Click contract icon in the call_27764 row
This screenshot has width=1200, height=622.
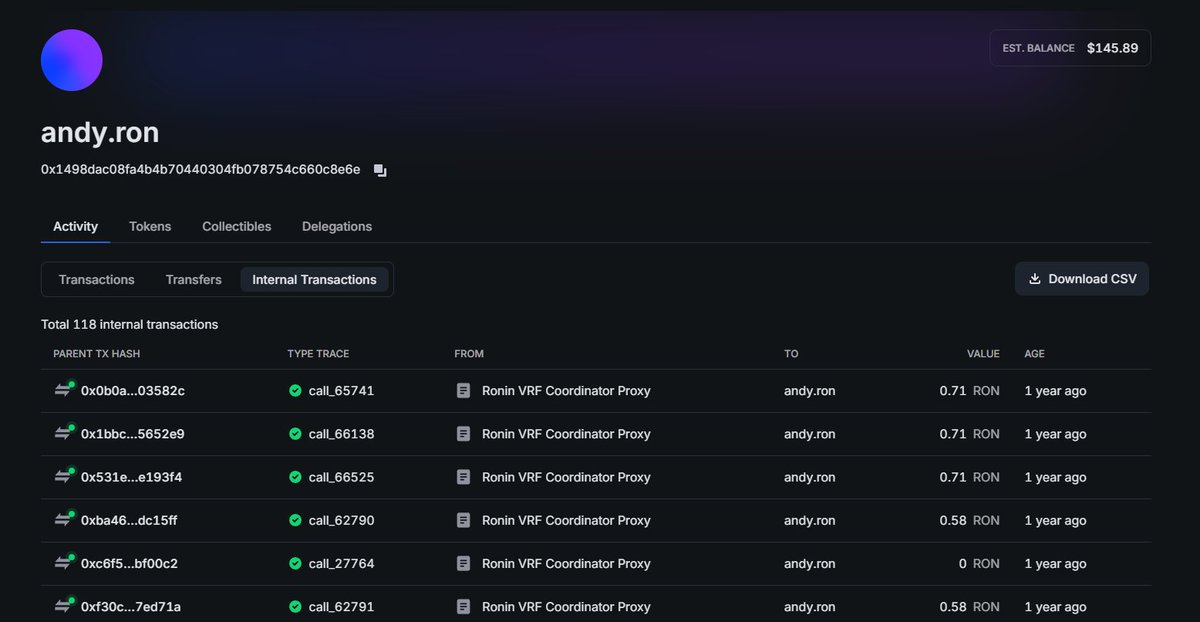[463, 563]
